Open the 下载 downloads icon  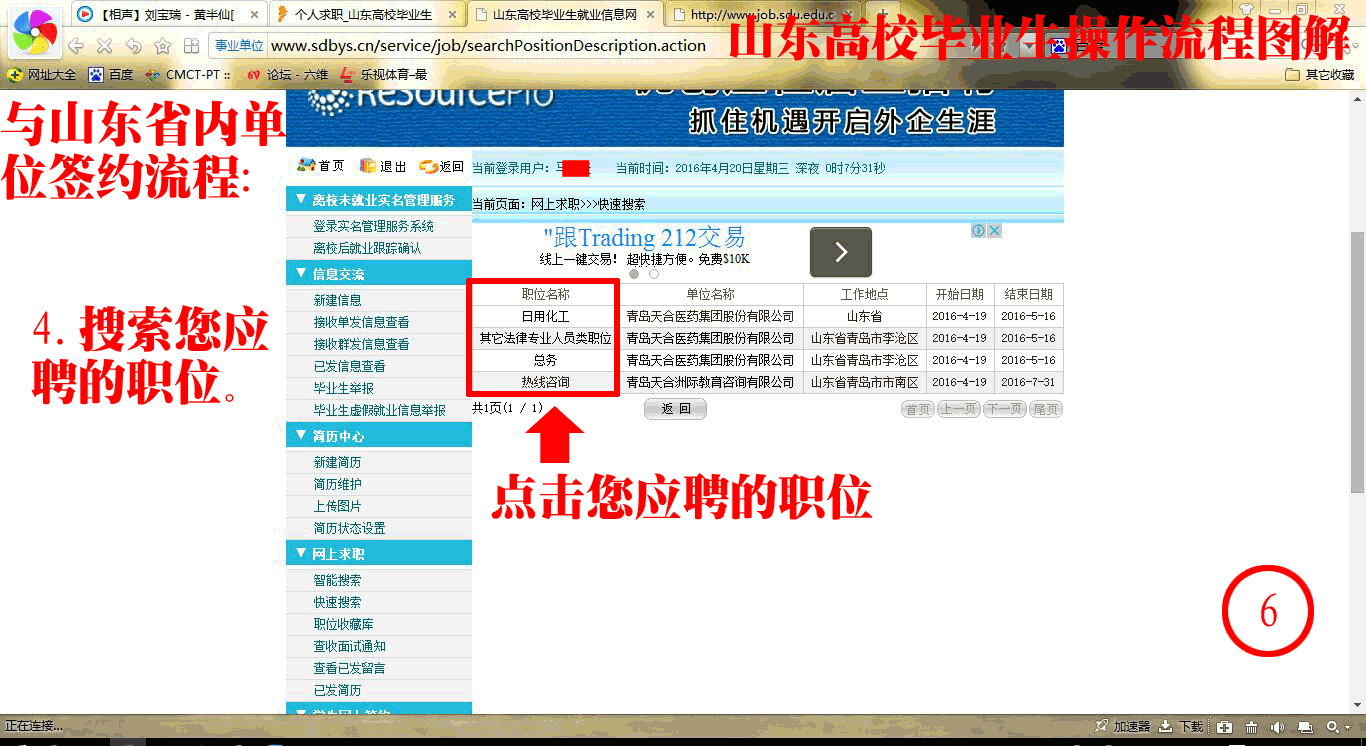click(x=1182, y=727)
